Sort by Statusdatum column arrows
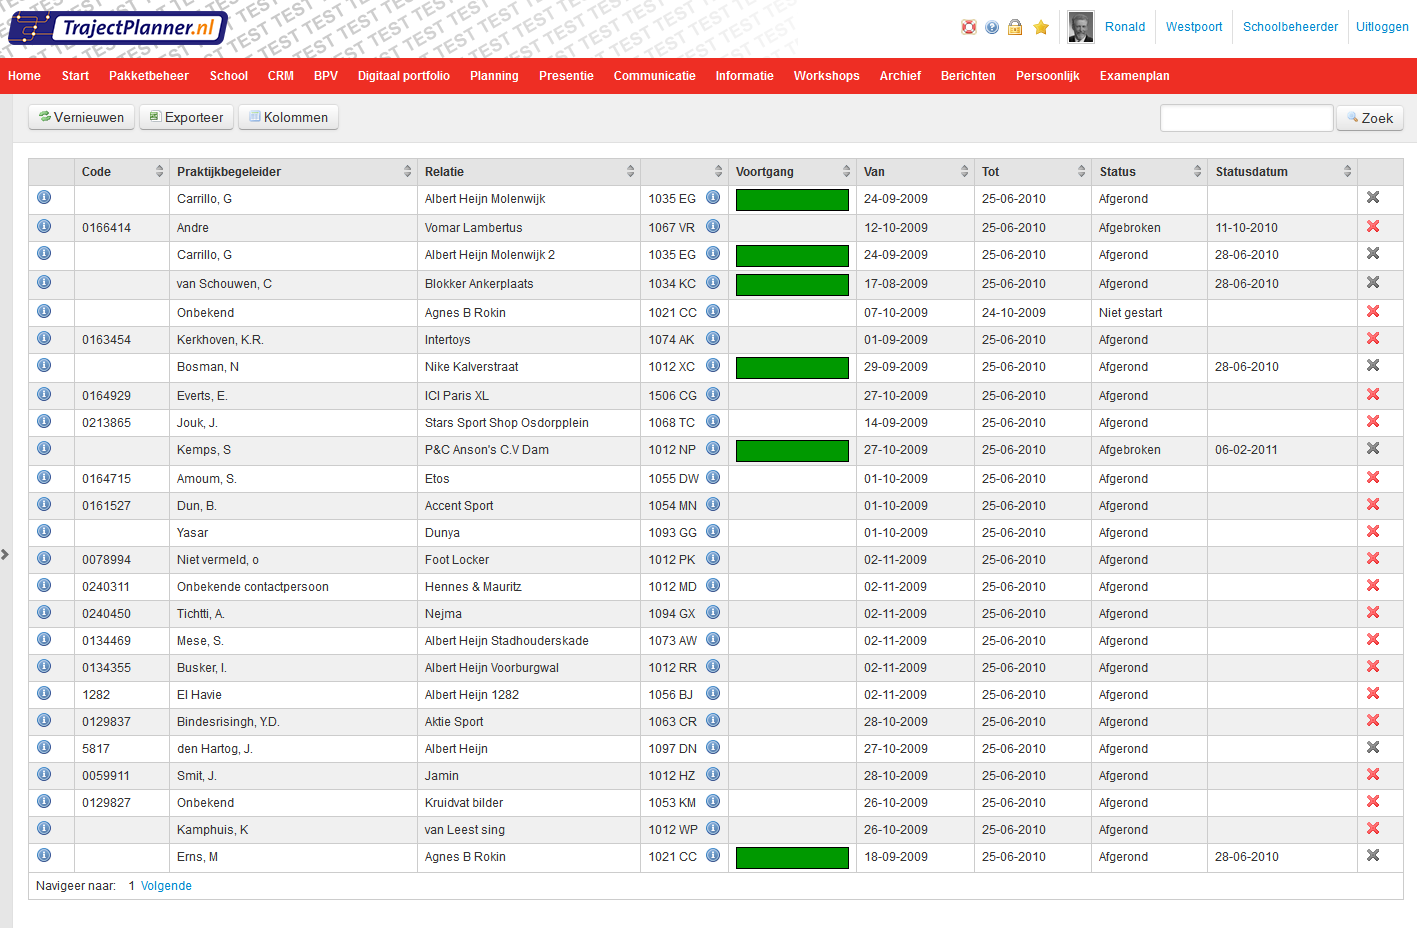Screen dimensions: 1417x928 coord(1347,171)
